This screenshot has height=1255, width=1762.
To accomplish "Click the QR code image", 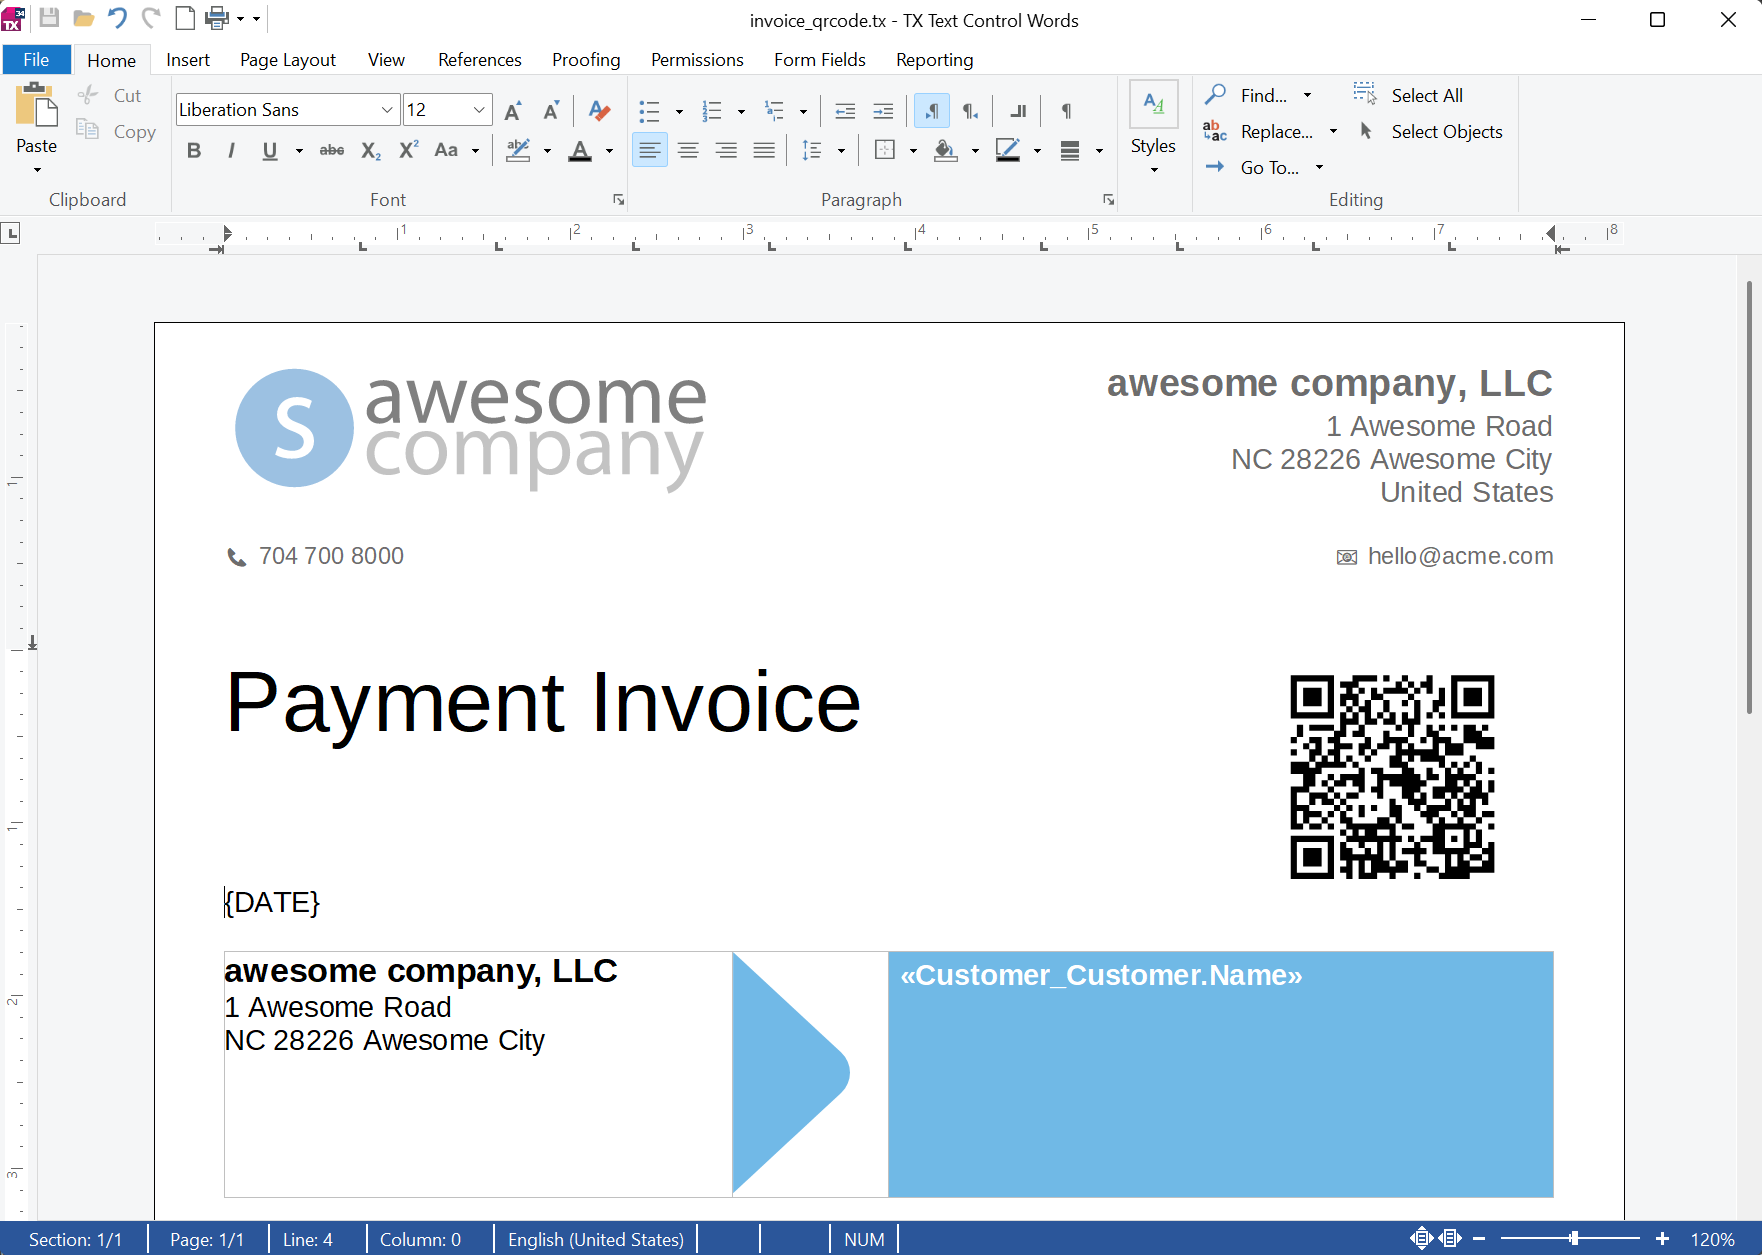I will pyautogui.click(x=1392, y=777).
